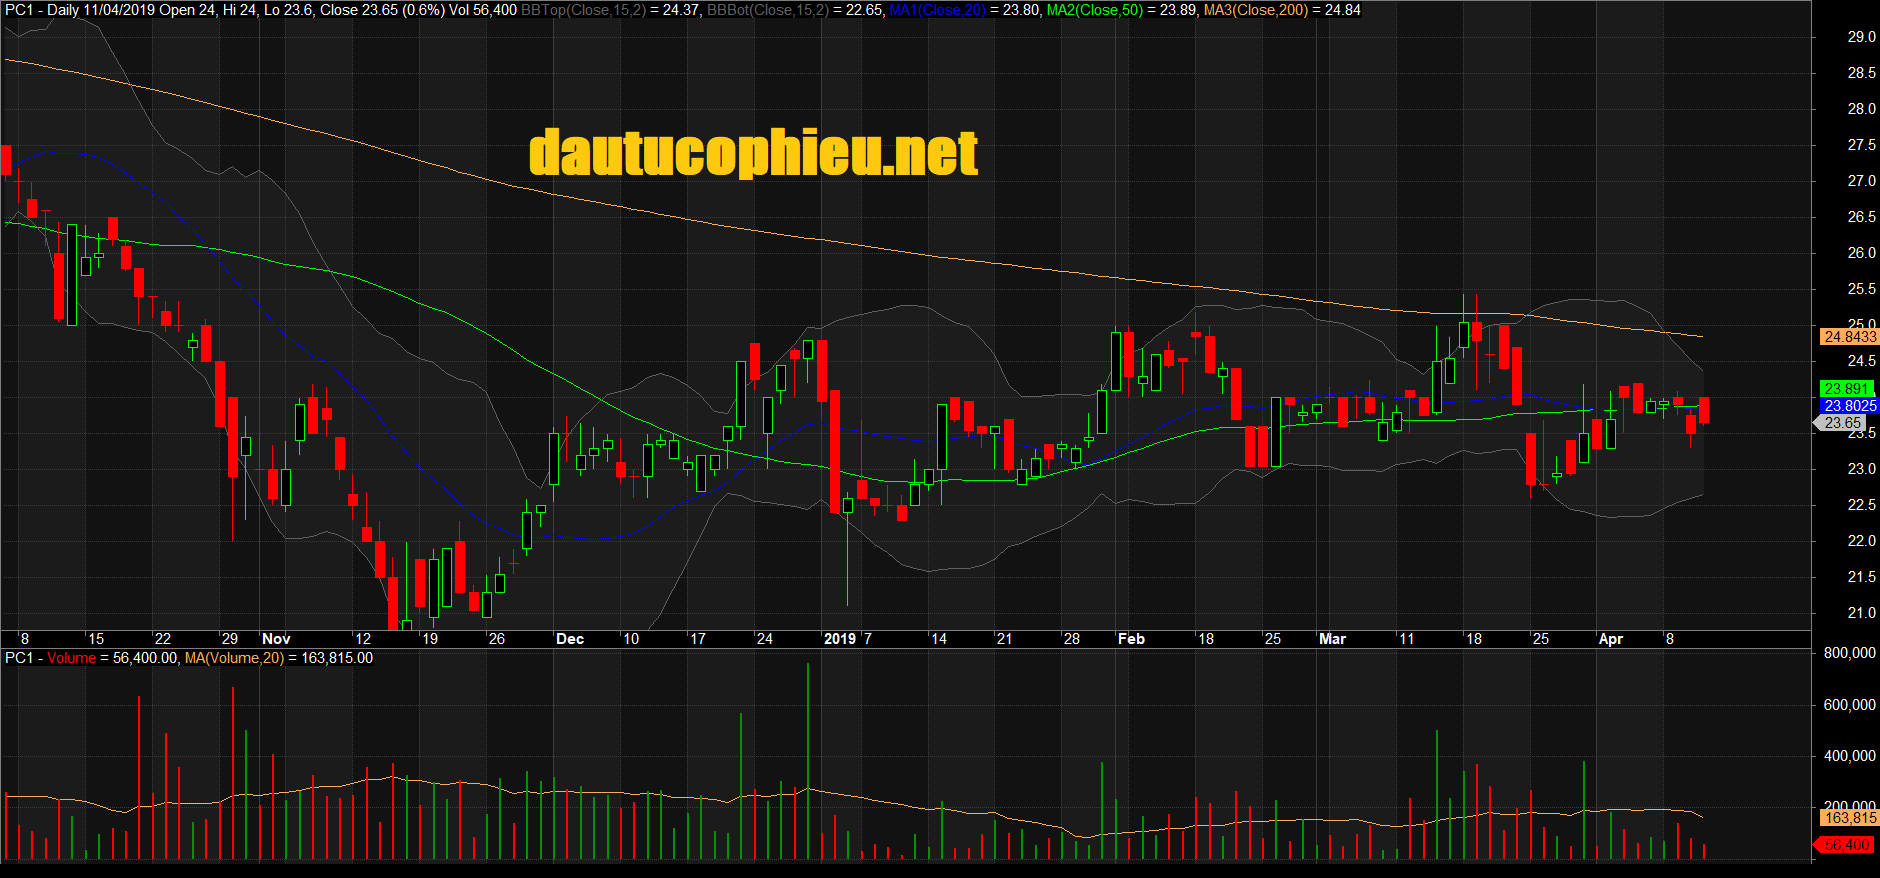The height and width of the screenshot is (878, 1880).
Task: Select the green MA2(Close,50) legend label
Action: pos(1095,10)
